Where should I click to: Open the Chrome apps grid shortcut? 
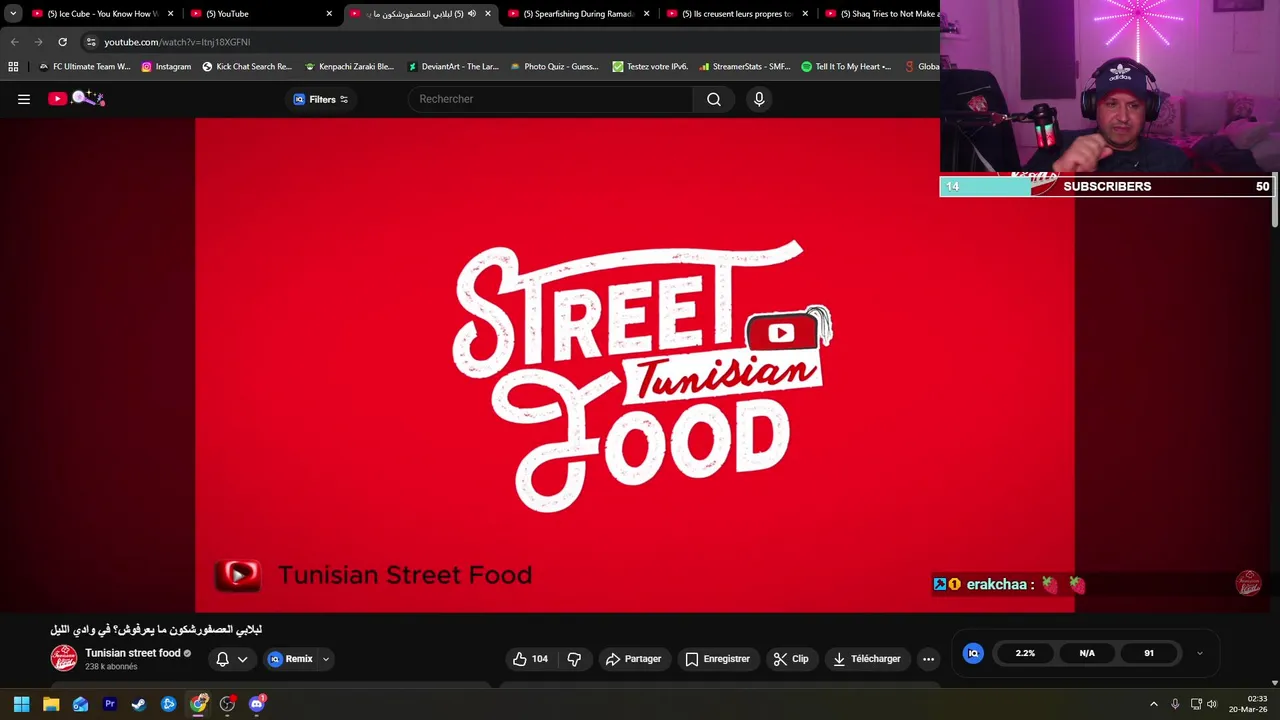click(13, 67)
